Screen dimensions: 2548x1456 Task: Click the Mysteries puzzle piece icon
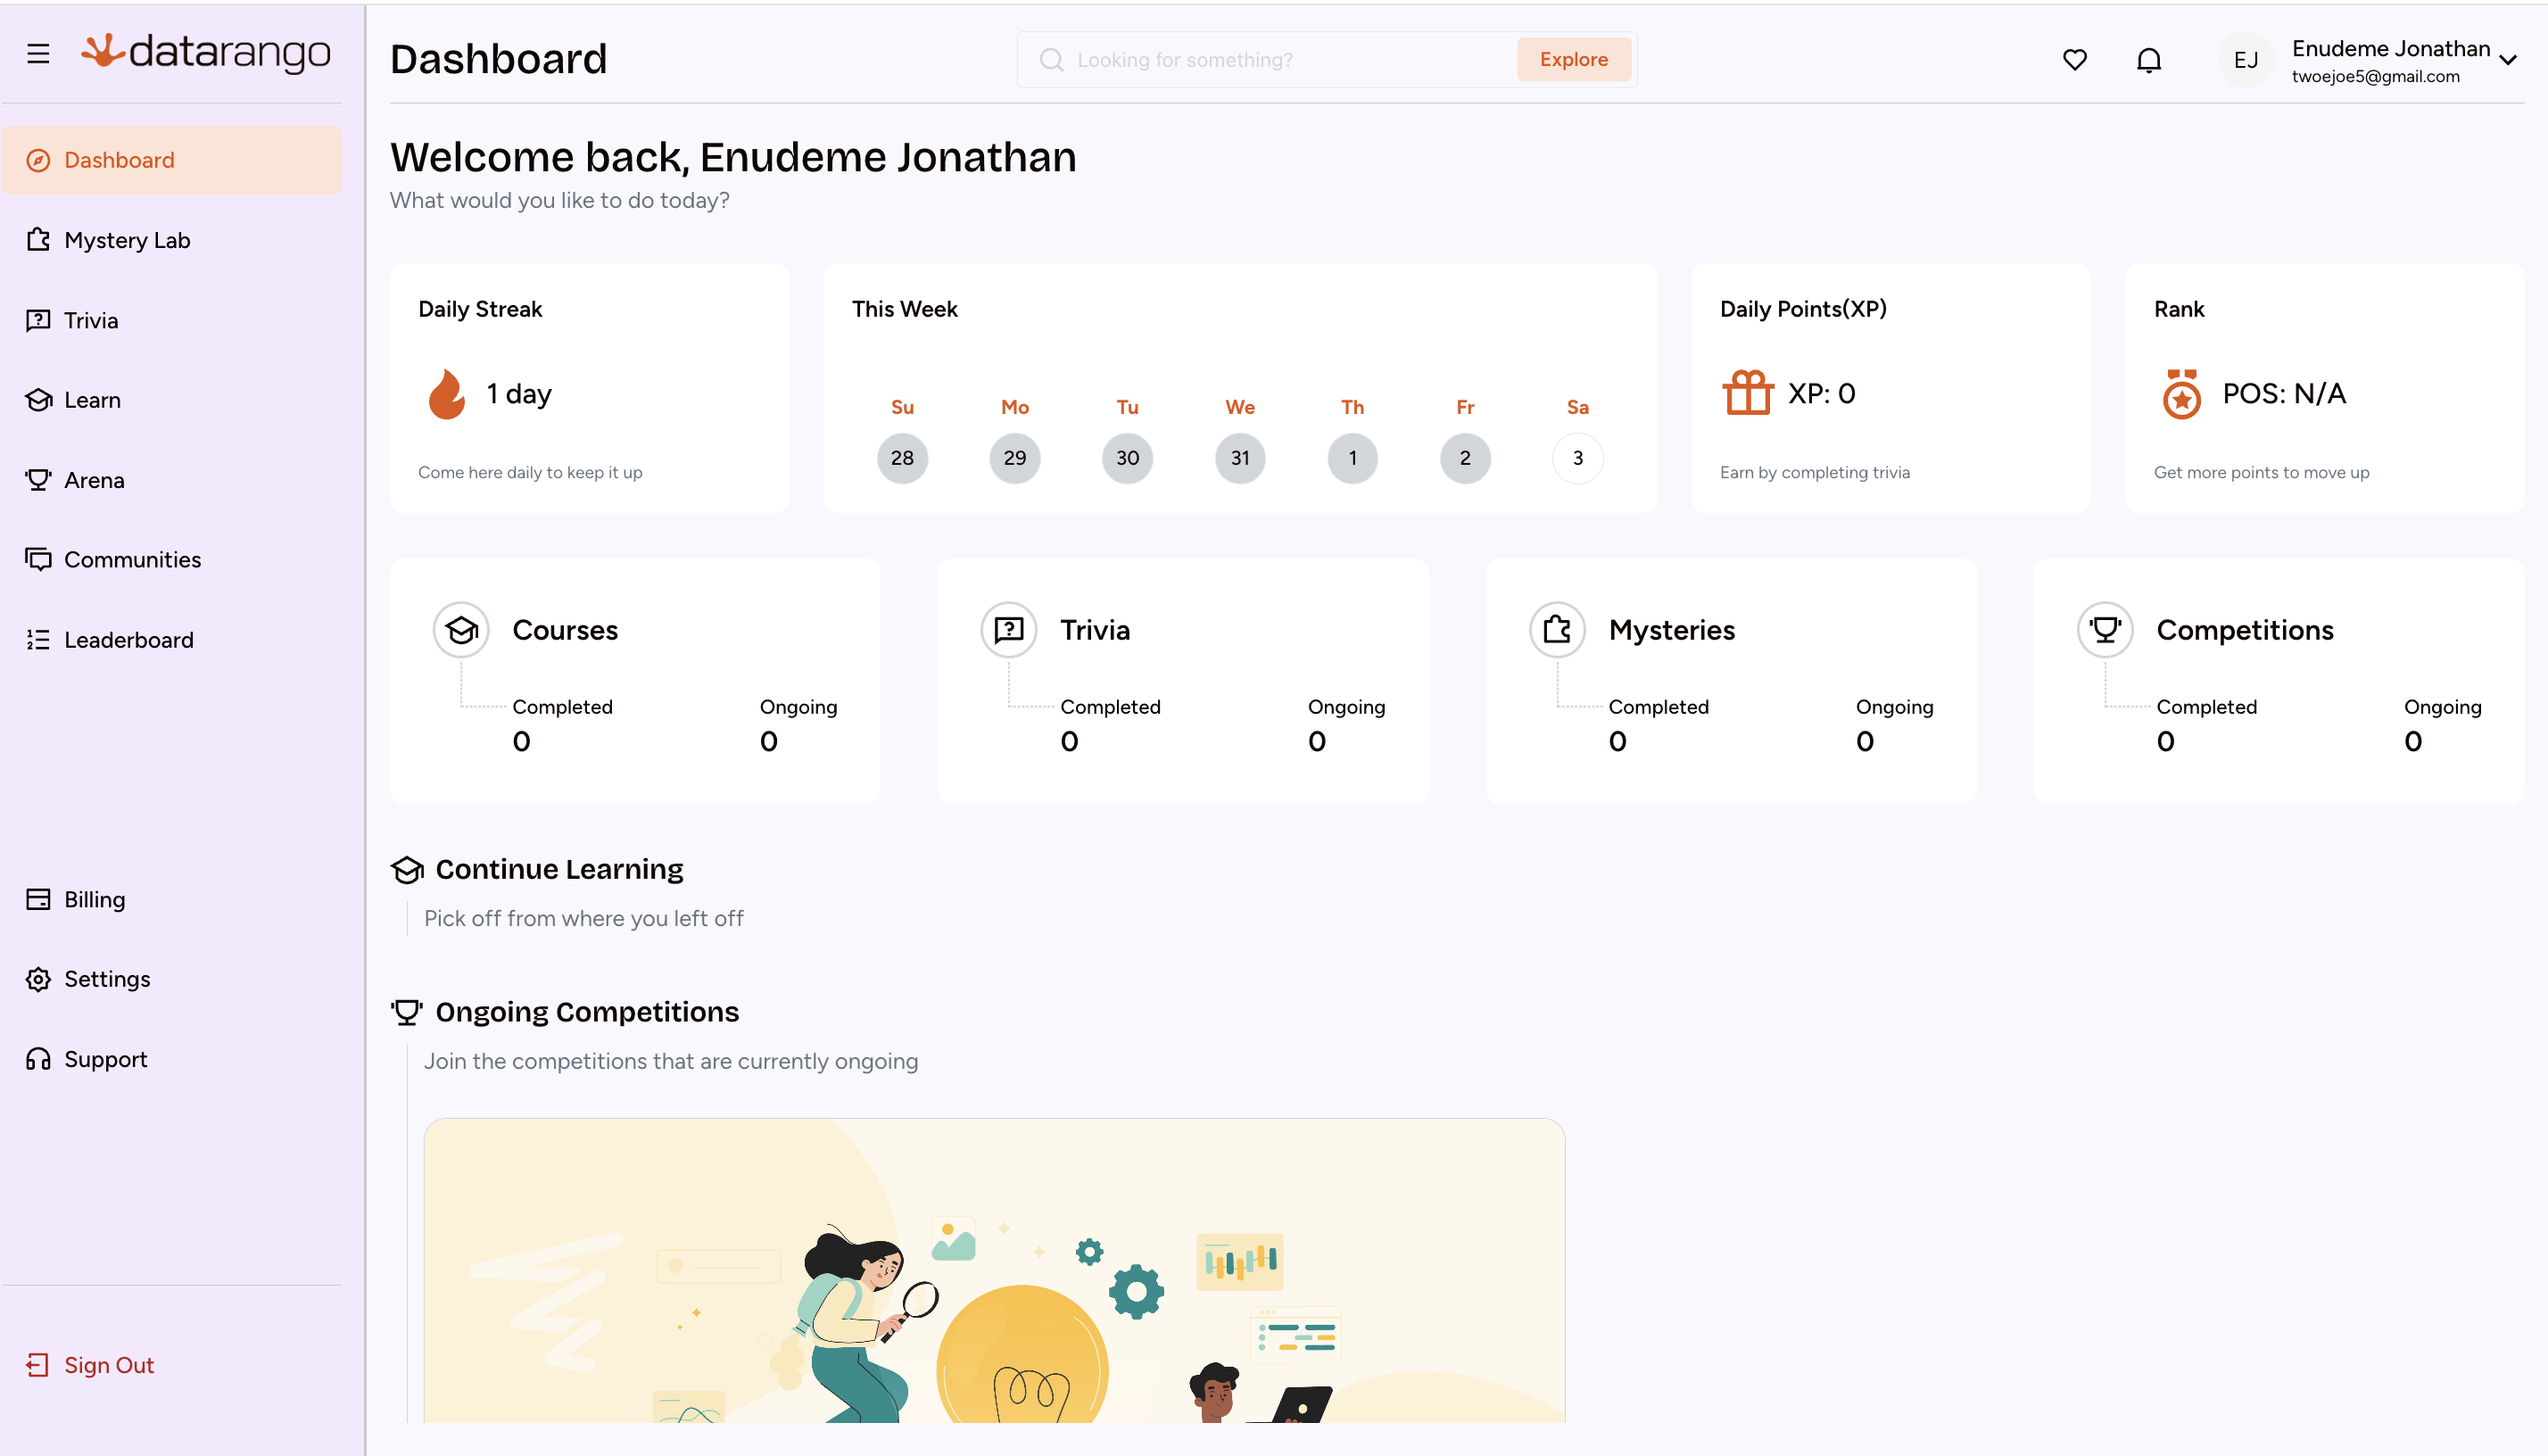coord(1557,630)
